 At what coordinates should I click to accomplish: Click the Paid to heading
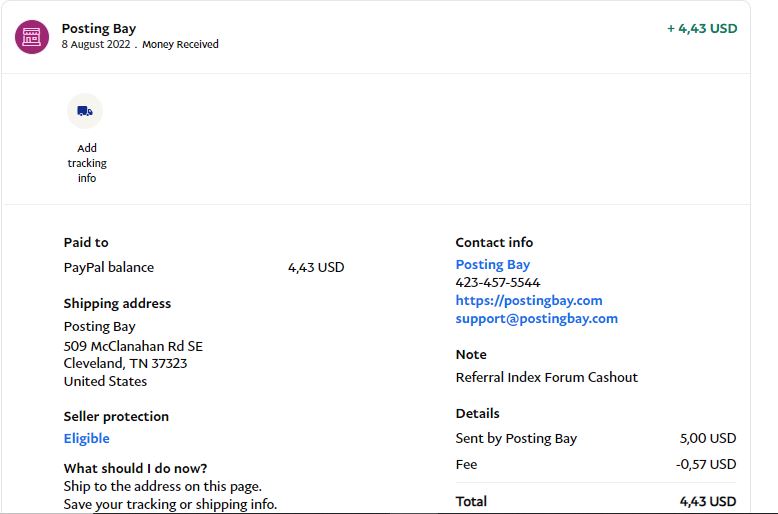point(86,243)
